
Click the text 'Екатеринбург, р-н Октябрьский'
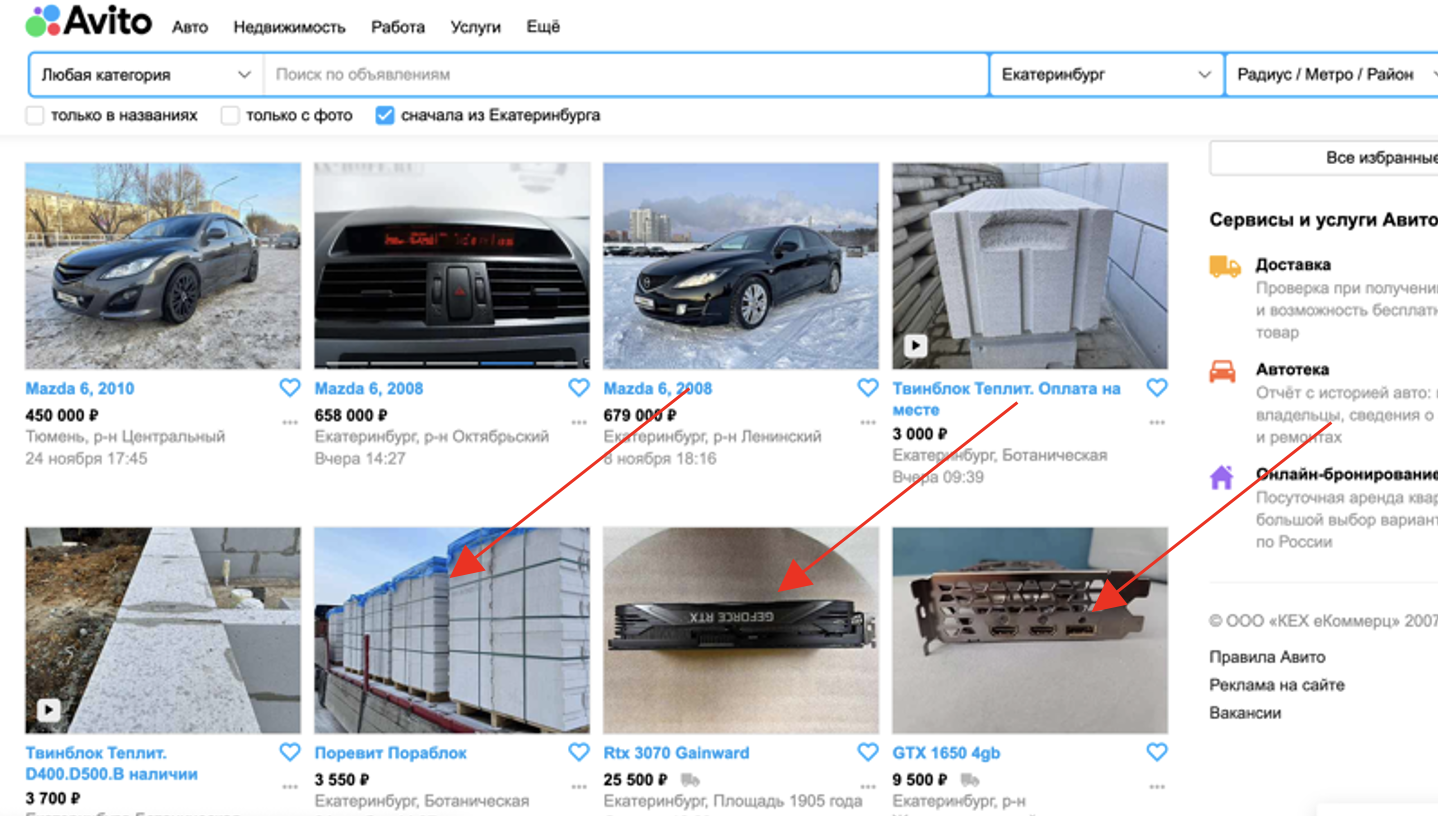(x=432, y=436)
